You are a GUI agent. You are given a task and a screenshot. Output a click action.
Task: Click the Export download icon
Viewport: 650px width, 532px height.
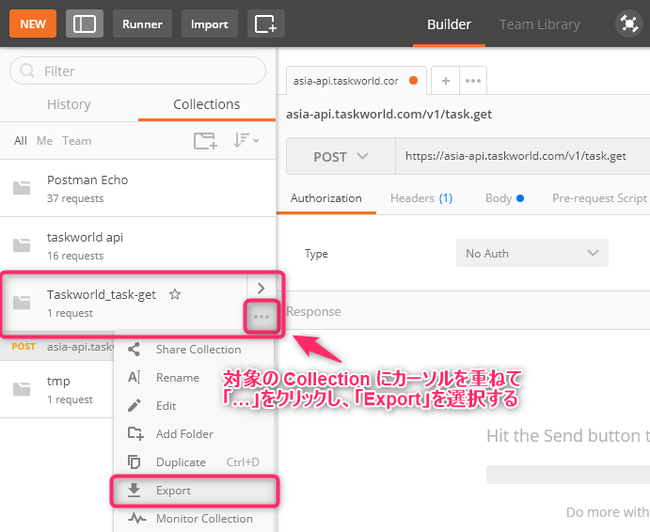click(134, 490)
